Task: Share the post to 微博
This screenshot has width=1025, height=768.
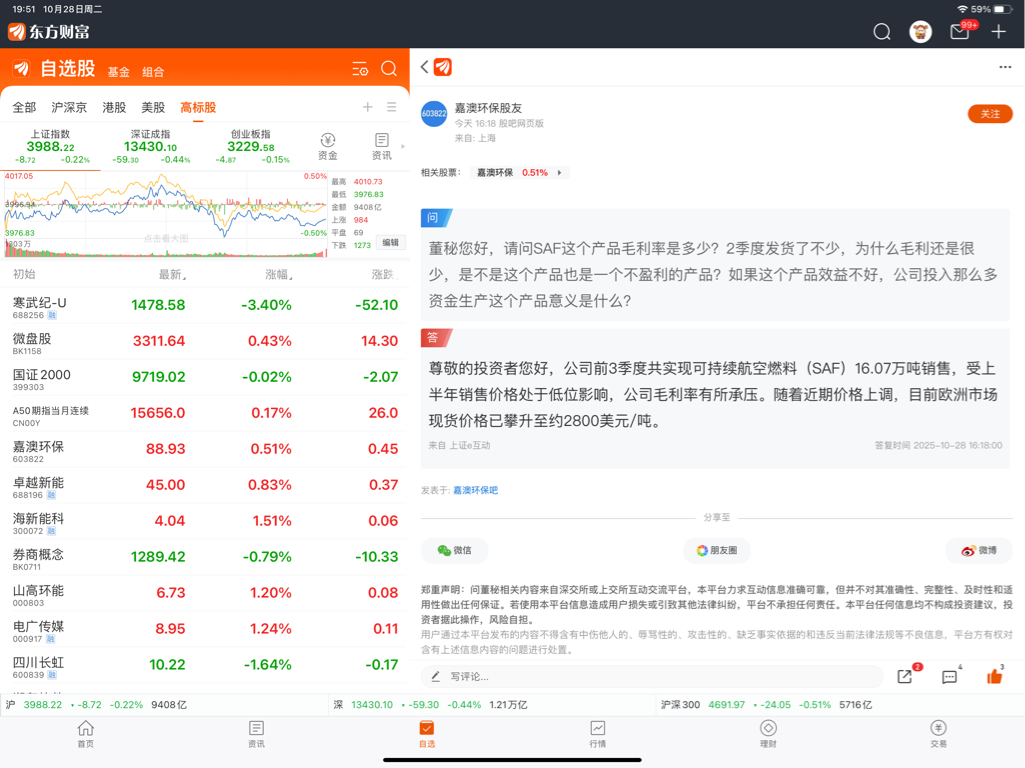Action: coord(979,550)
